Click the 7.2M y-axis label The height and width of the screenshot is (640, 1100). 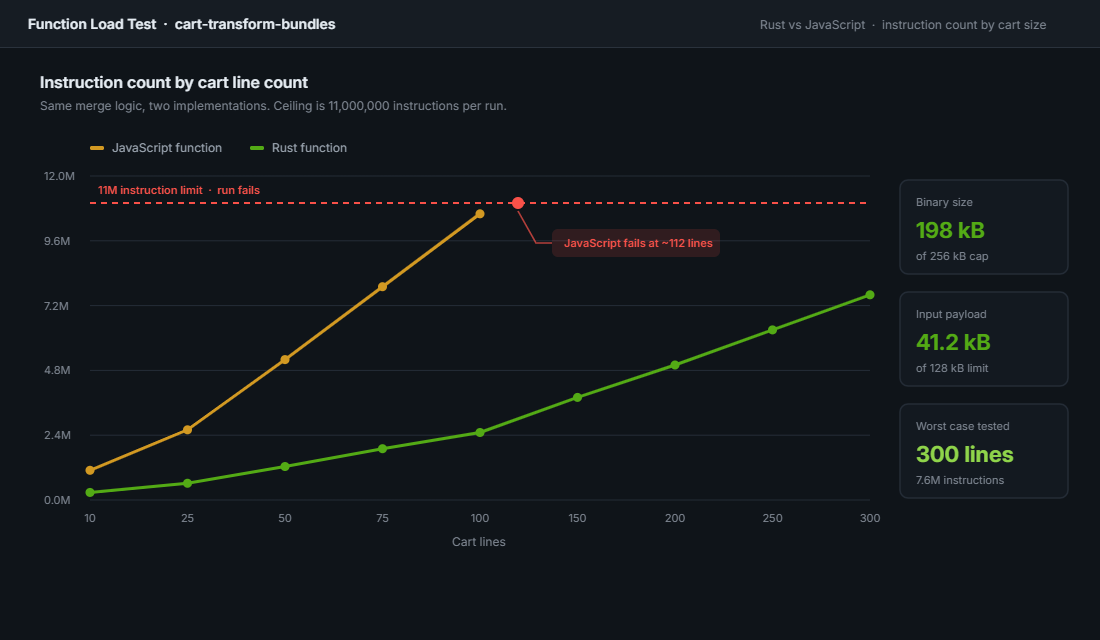pyautogui.click(x=57, y=306)
